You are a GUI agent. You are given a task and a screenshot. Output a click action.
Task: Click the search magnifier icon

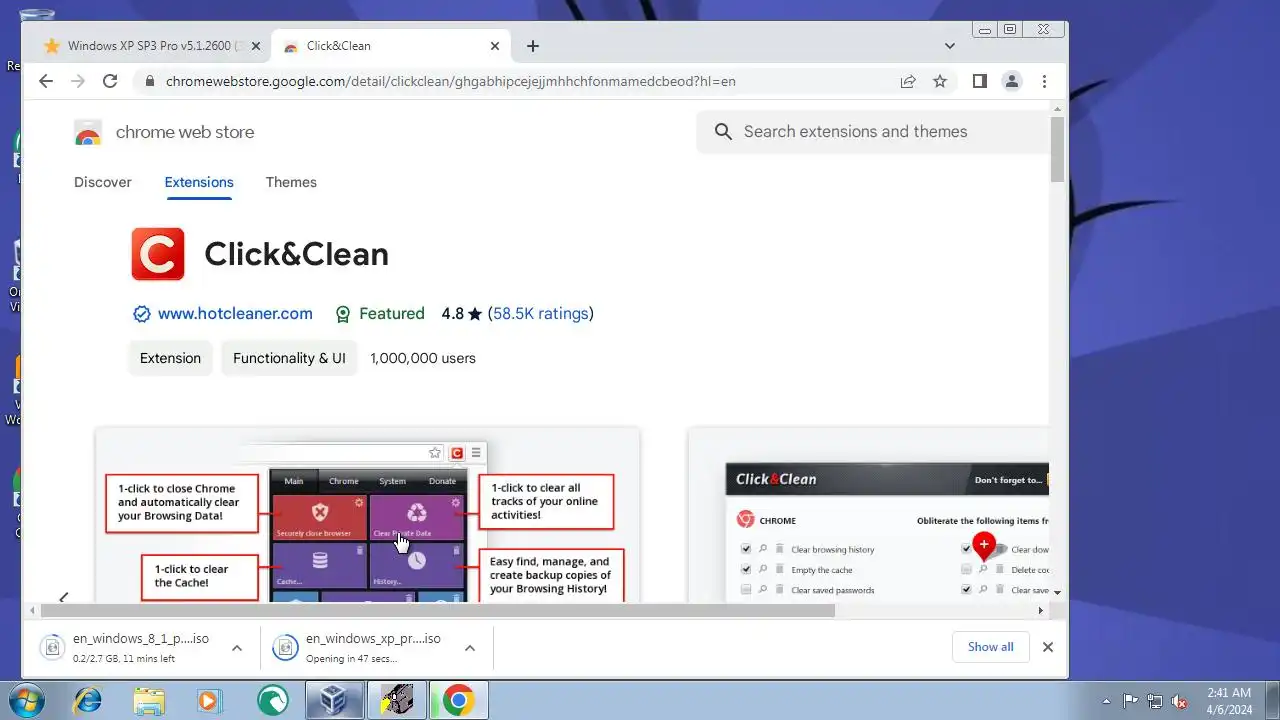[724, 131]
